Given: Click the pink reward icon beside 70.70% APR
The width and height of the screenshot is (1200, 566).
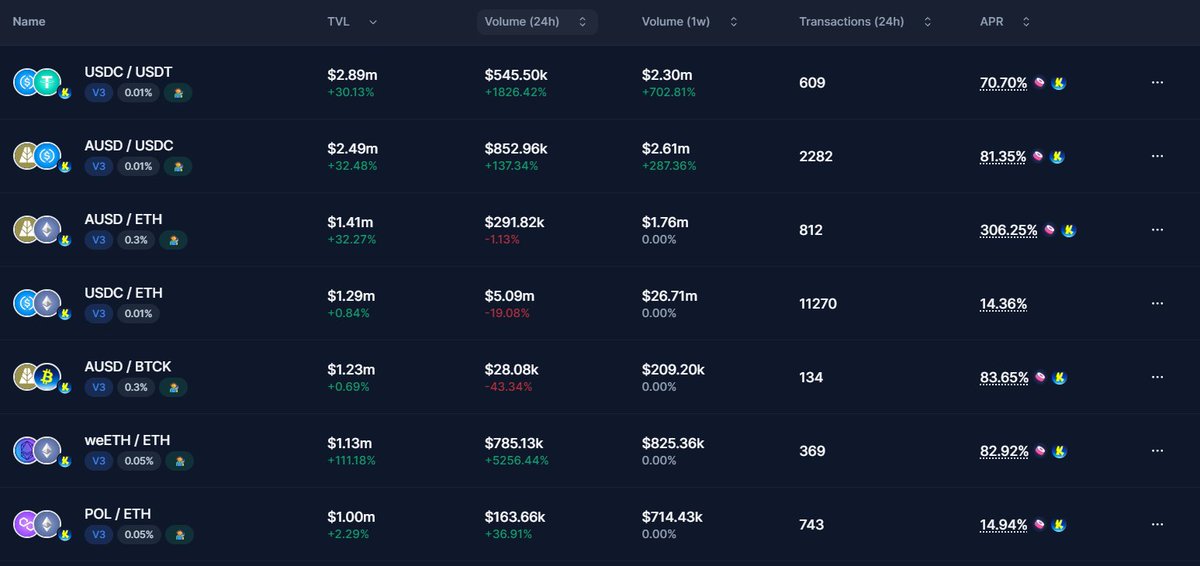Looking at the screenshot, I should point(1039,83).
